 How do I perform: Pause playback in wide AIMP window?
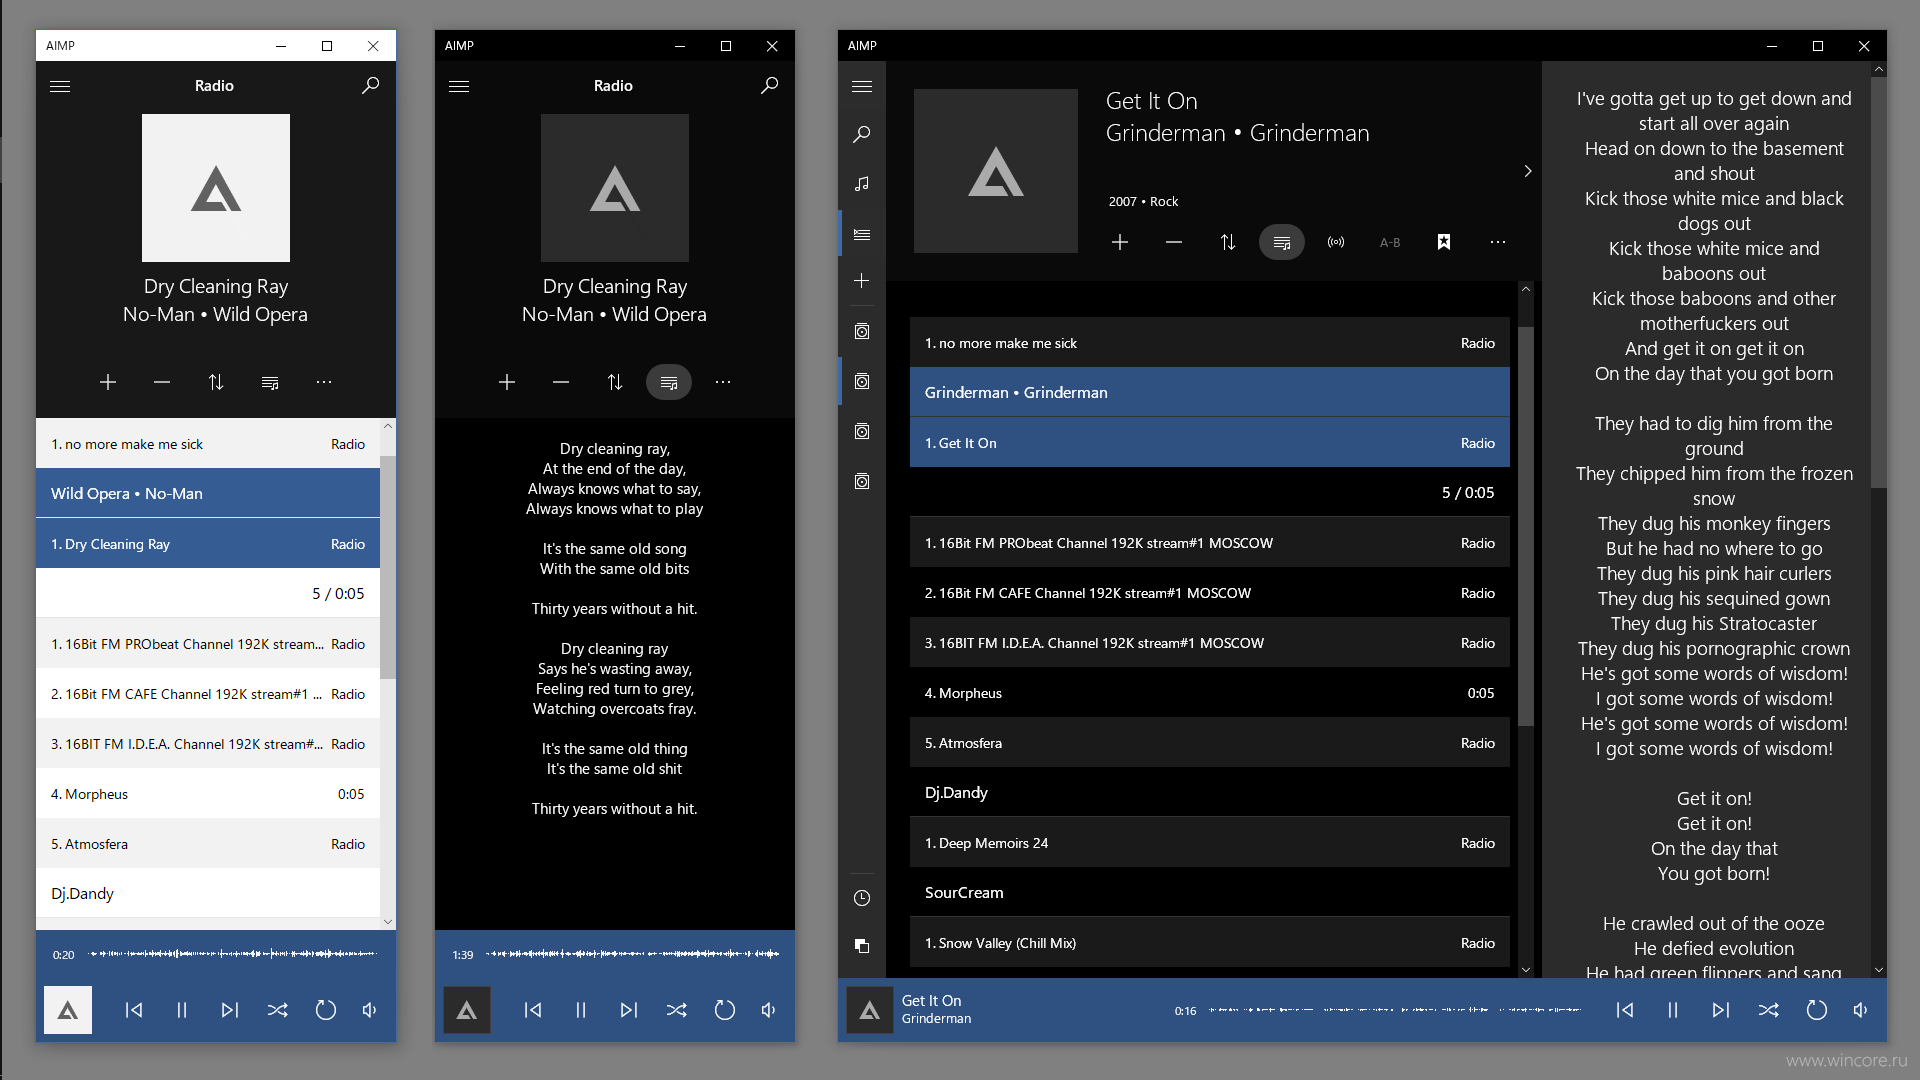1673,1010
